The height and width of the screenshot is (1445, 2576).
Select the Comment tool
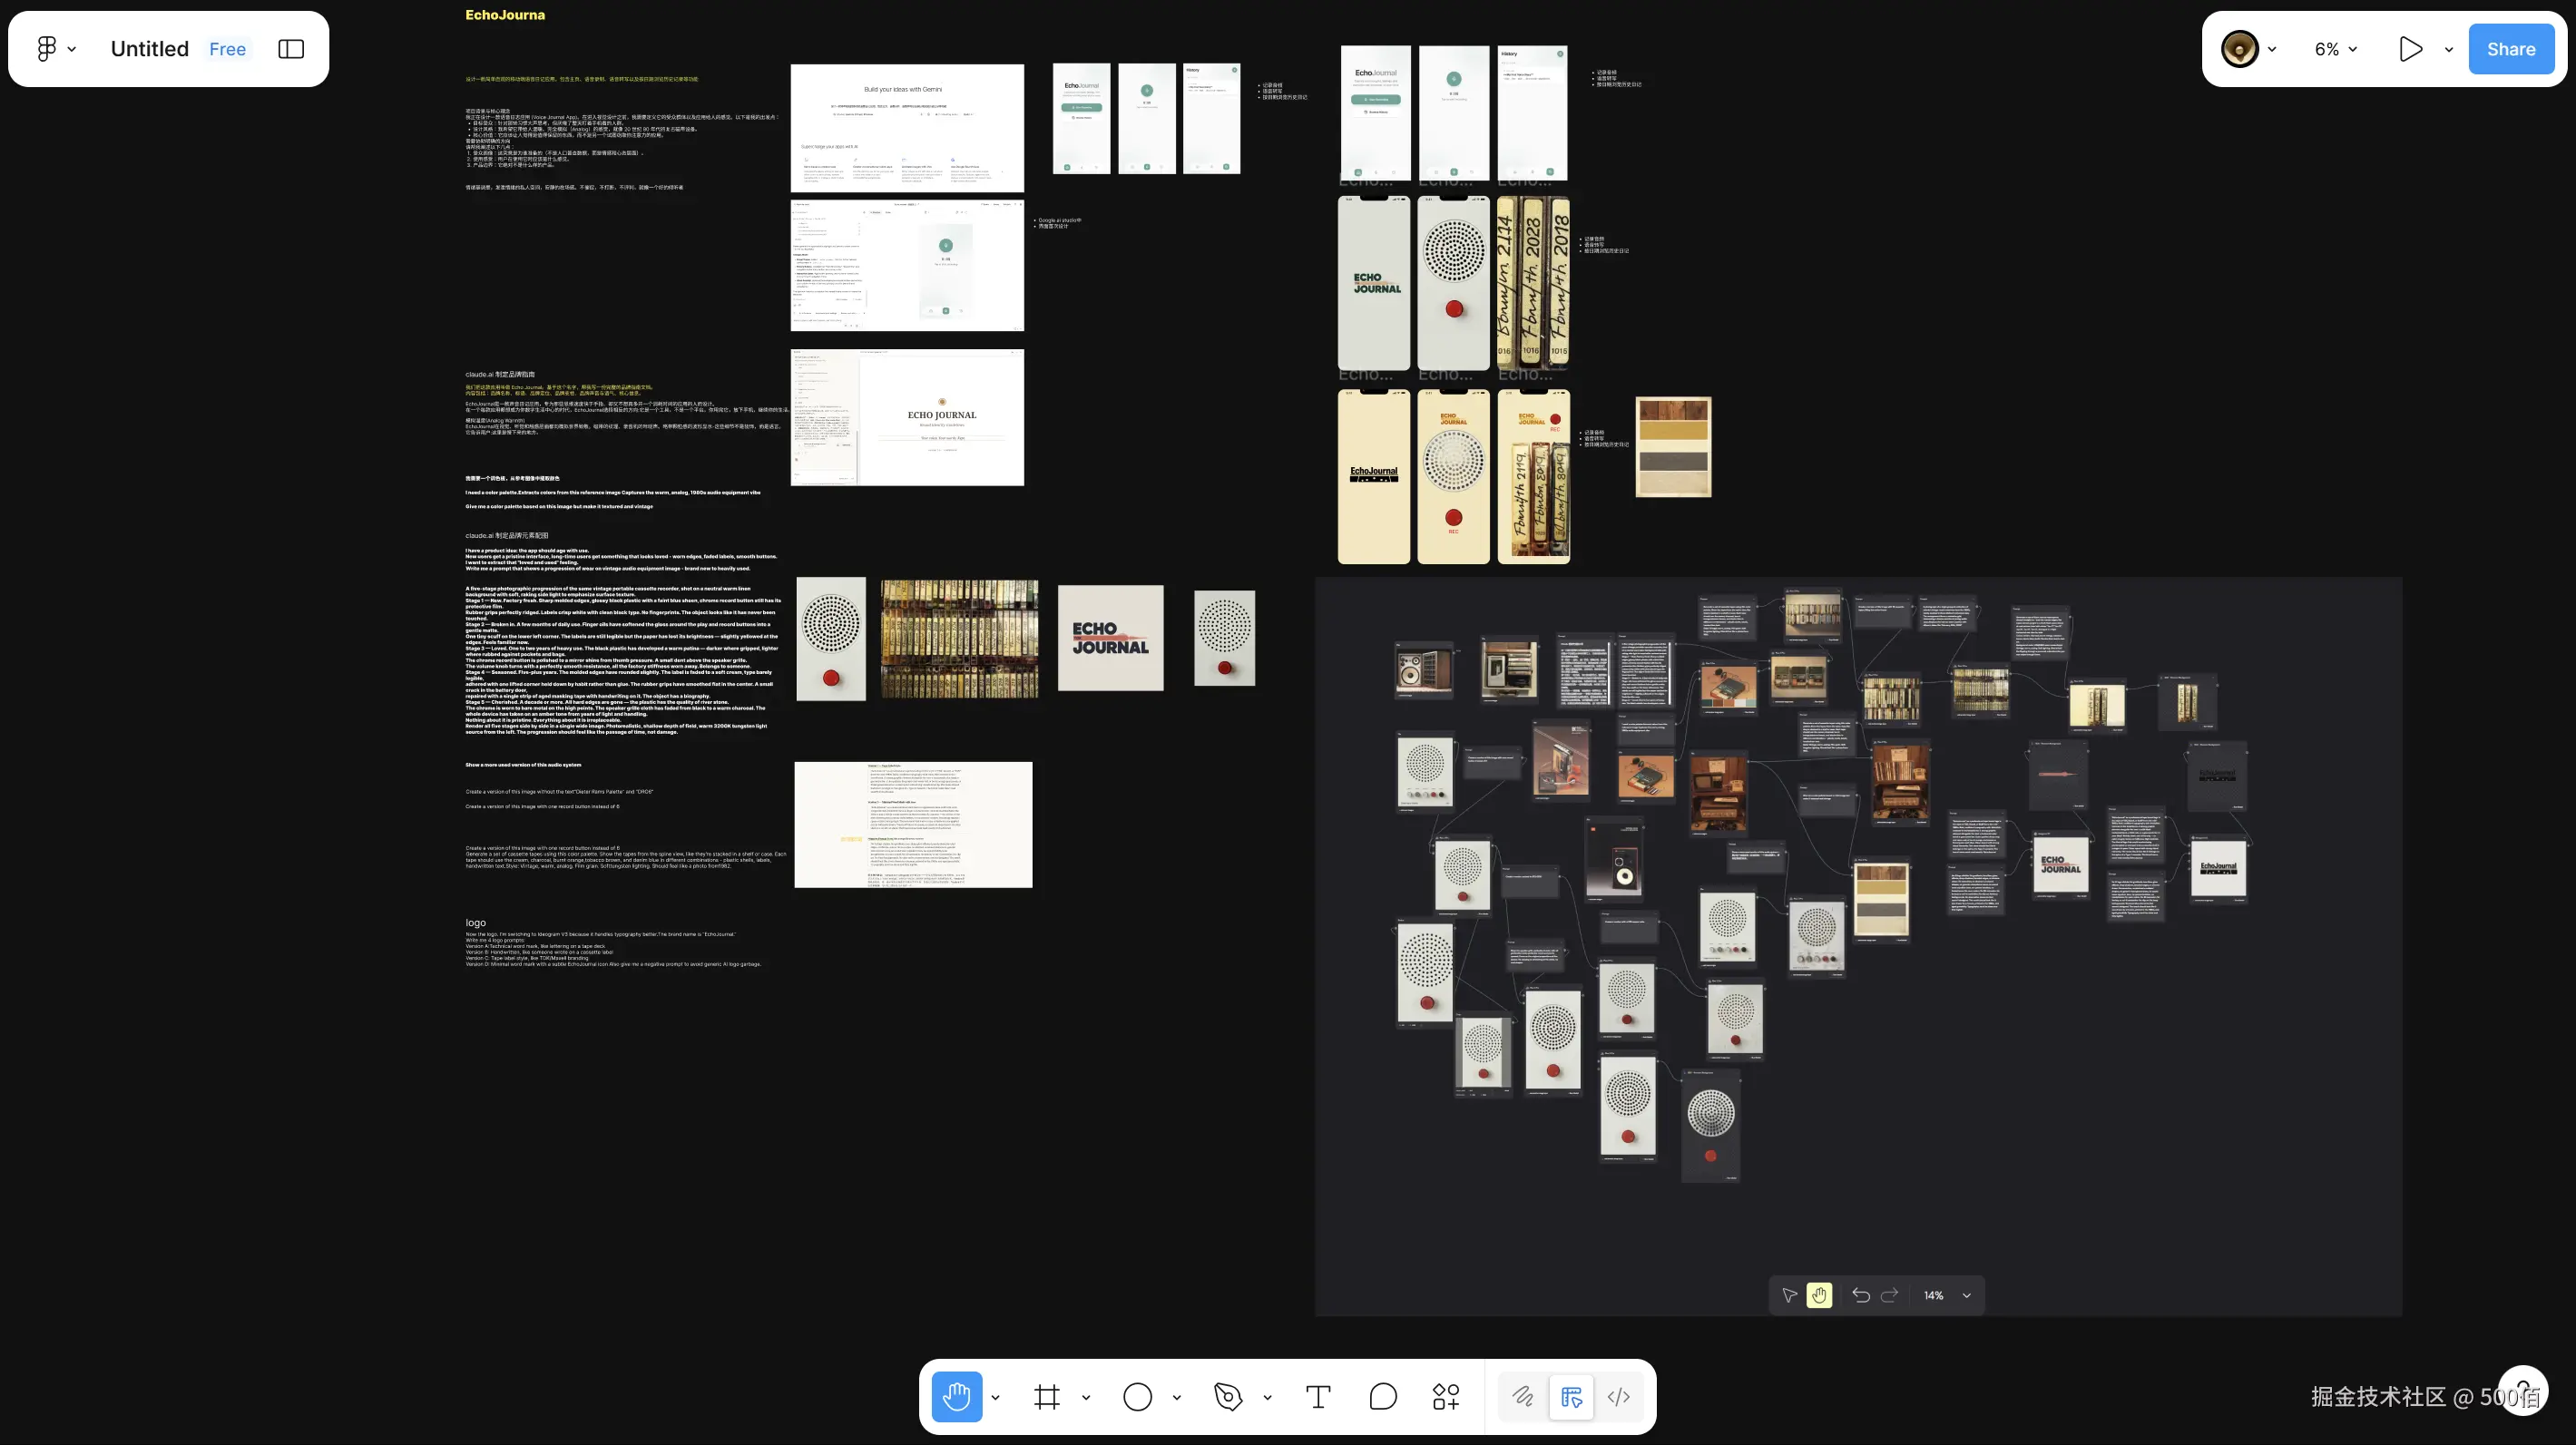(1382, 1396)
